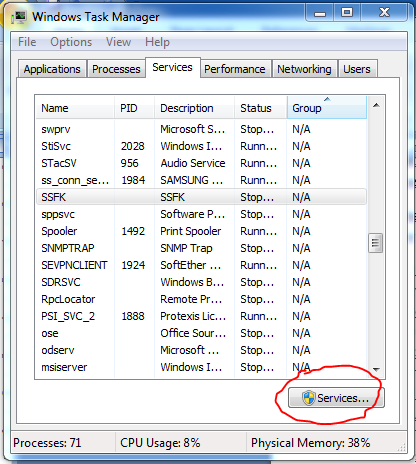This screenshot has height=464, width=416.
Task: Click the Services... button
Action: (336, 398)
